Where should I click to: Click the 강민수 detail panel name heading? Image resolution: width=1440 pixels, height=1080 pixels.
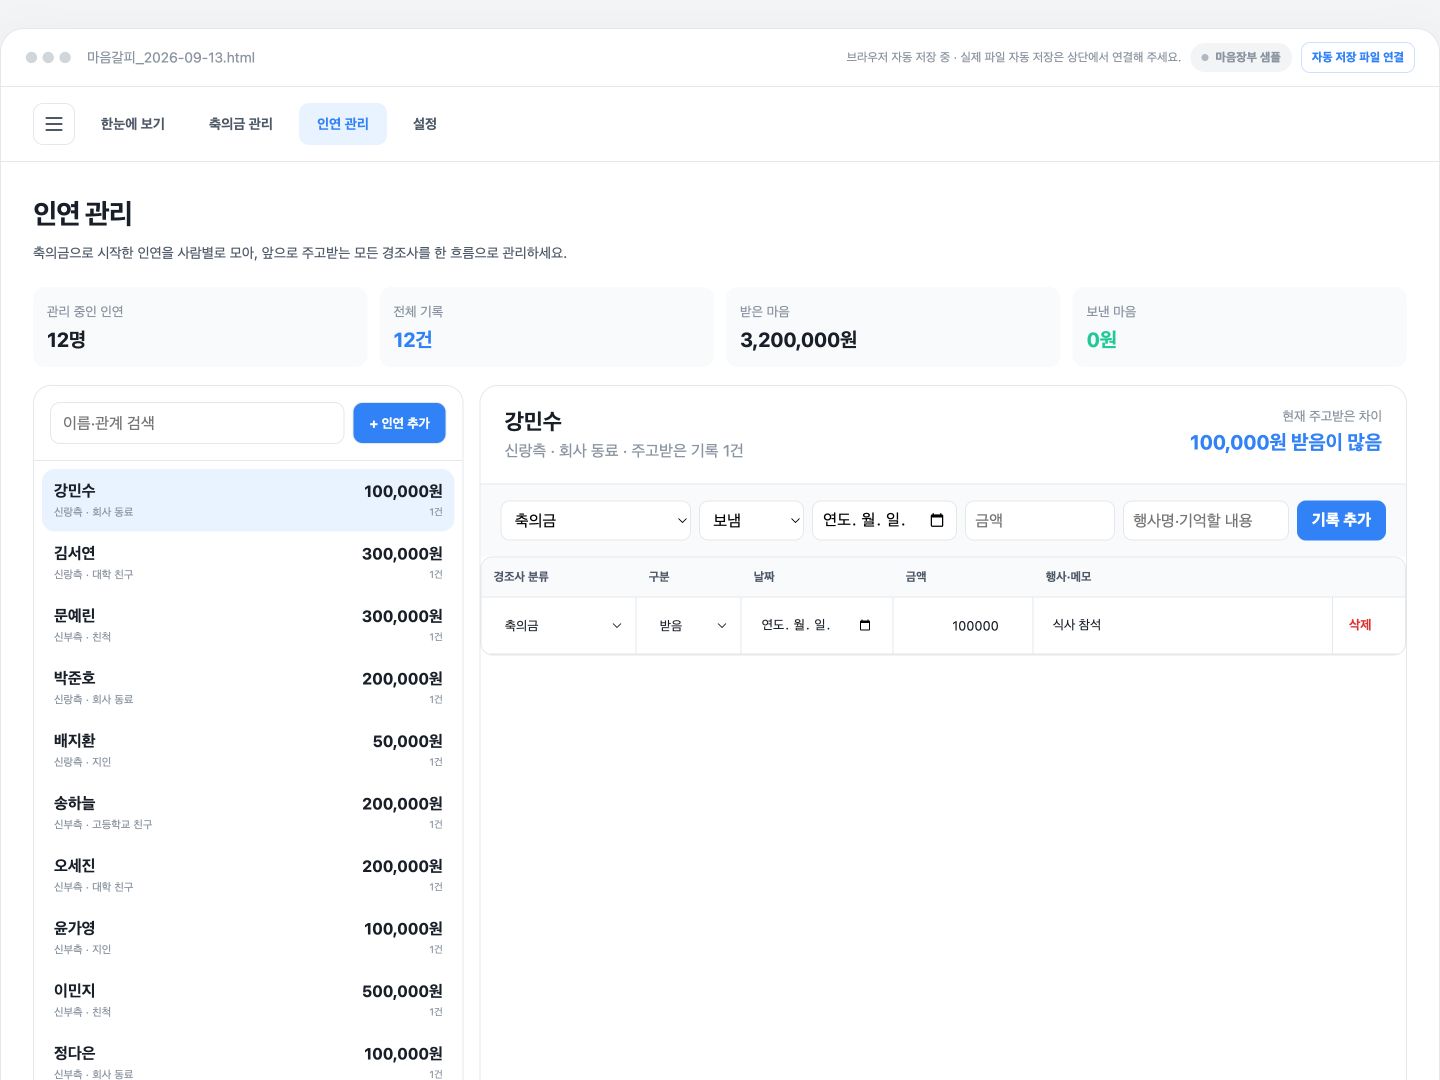coord(533,421)
